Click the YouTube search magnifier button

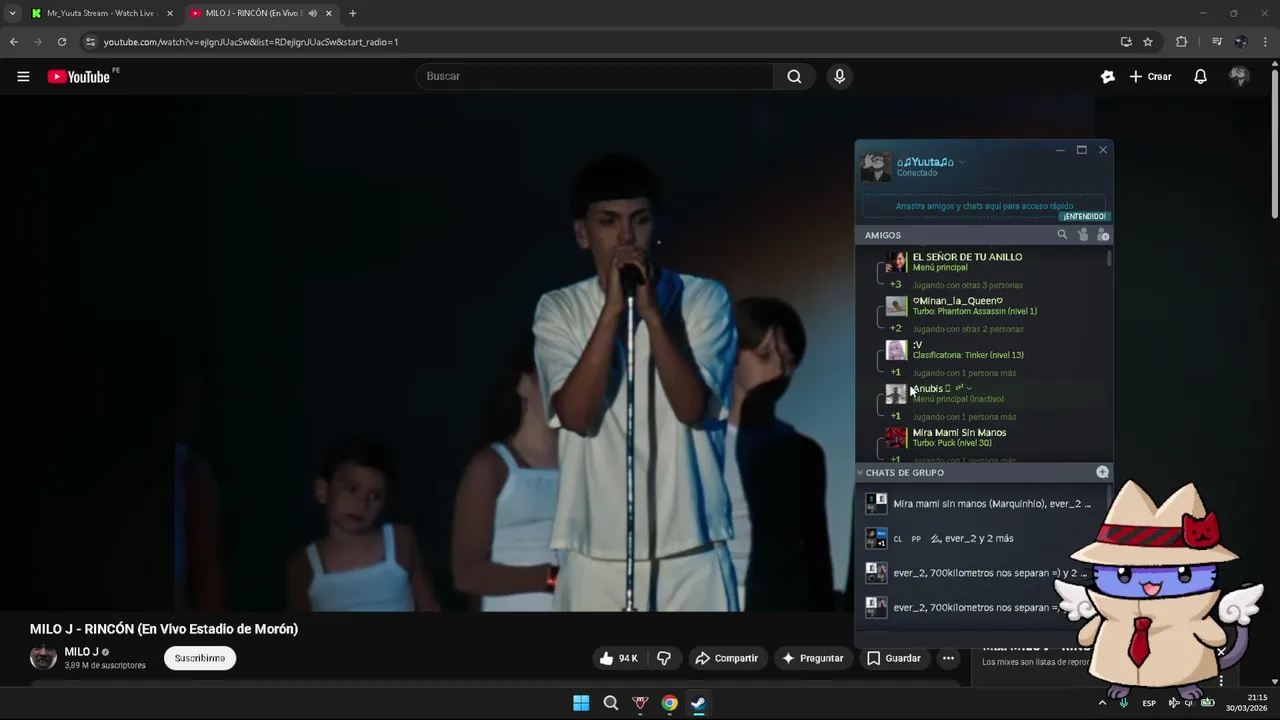tap(794, 76)
